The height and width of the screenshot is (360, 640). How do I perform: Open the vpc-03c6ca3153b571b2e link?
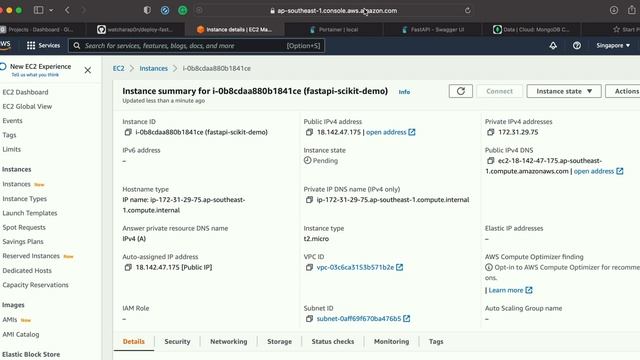click(x=355, y=267)
